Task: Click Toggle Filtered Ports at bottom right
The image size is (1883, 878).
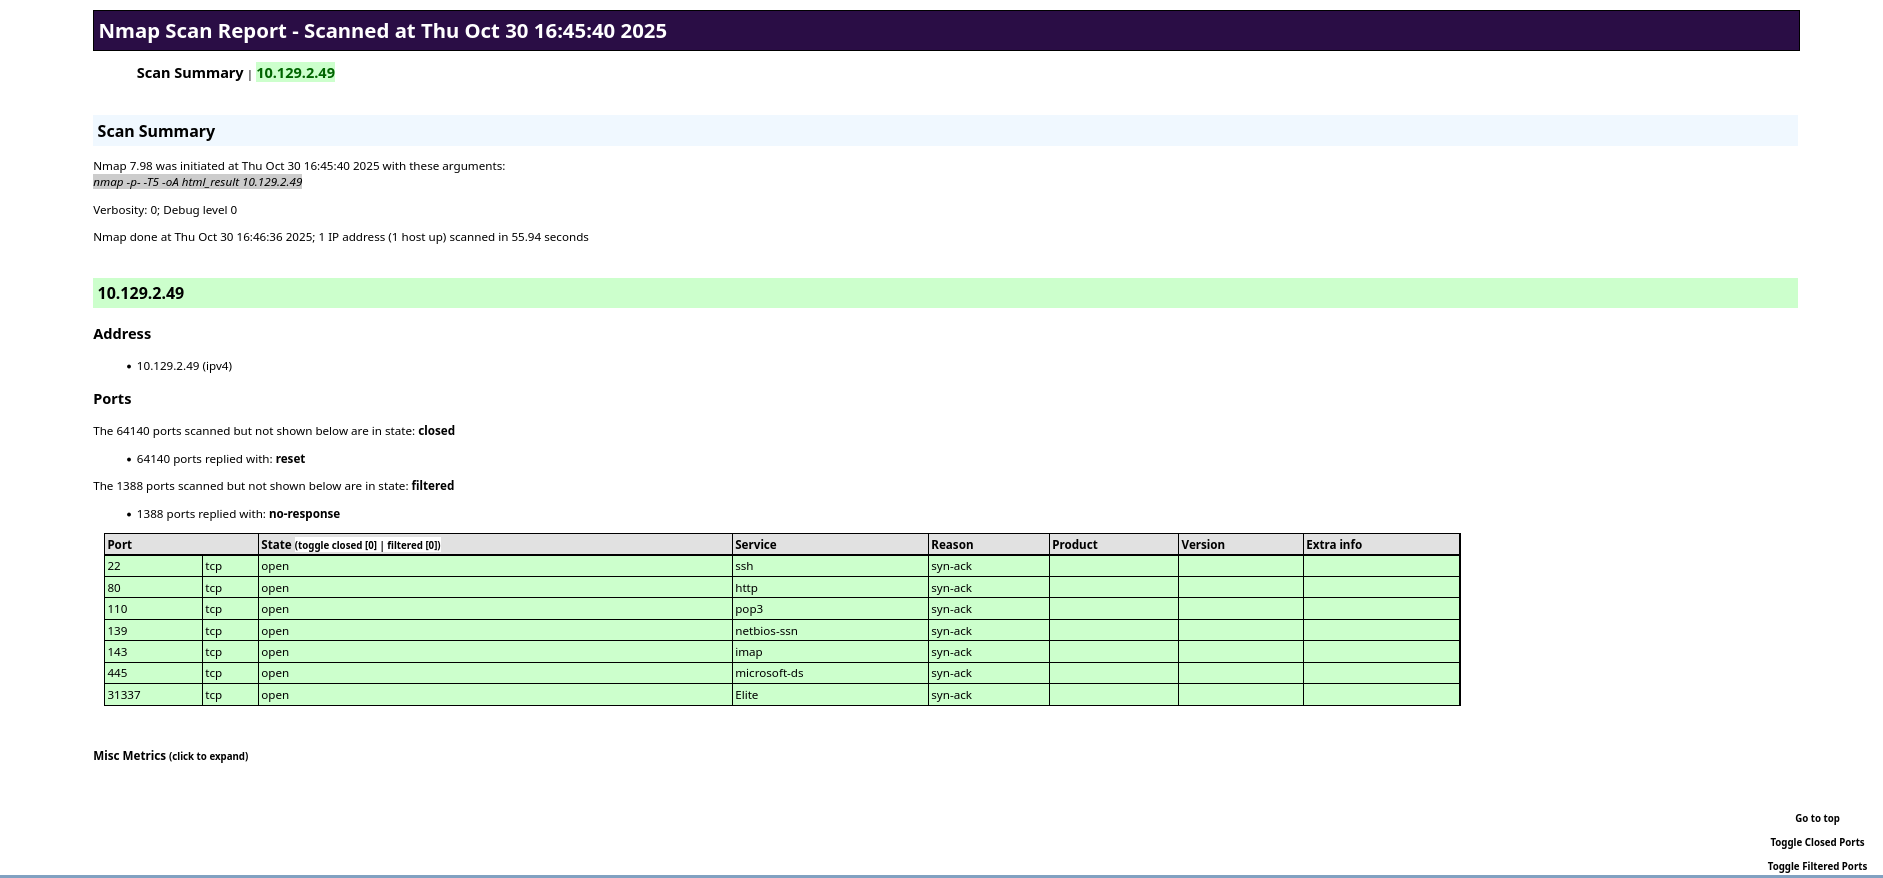Action: (1816, 866)
